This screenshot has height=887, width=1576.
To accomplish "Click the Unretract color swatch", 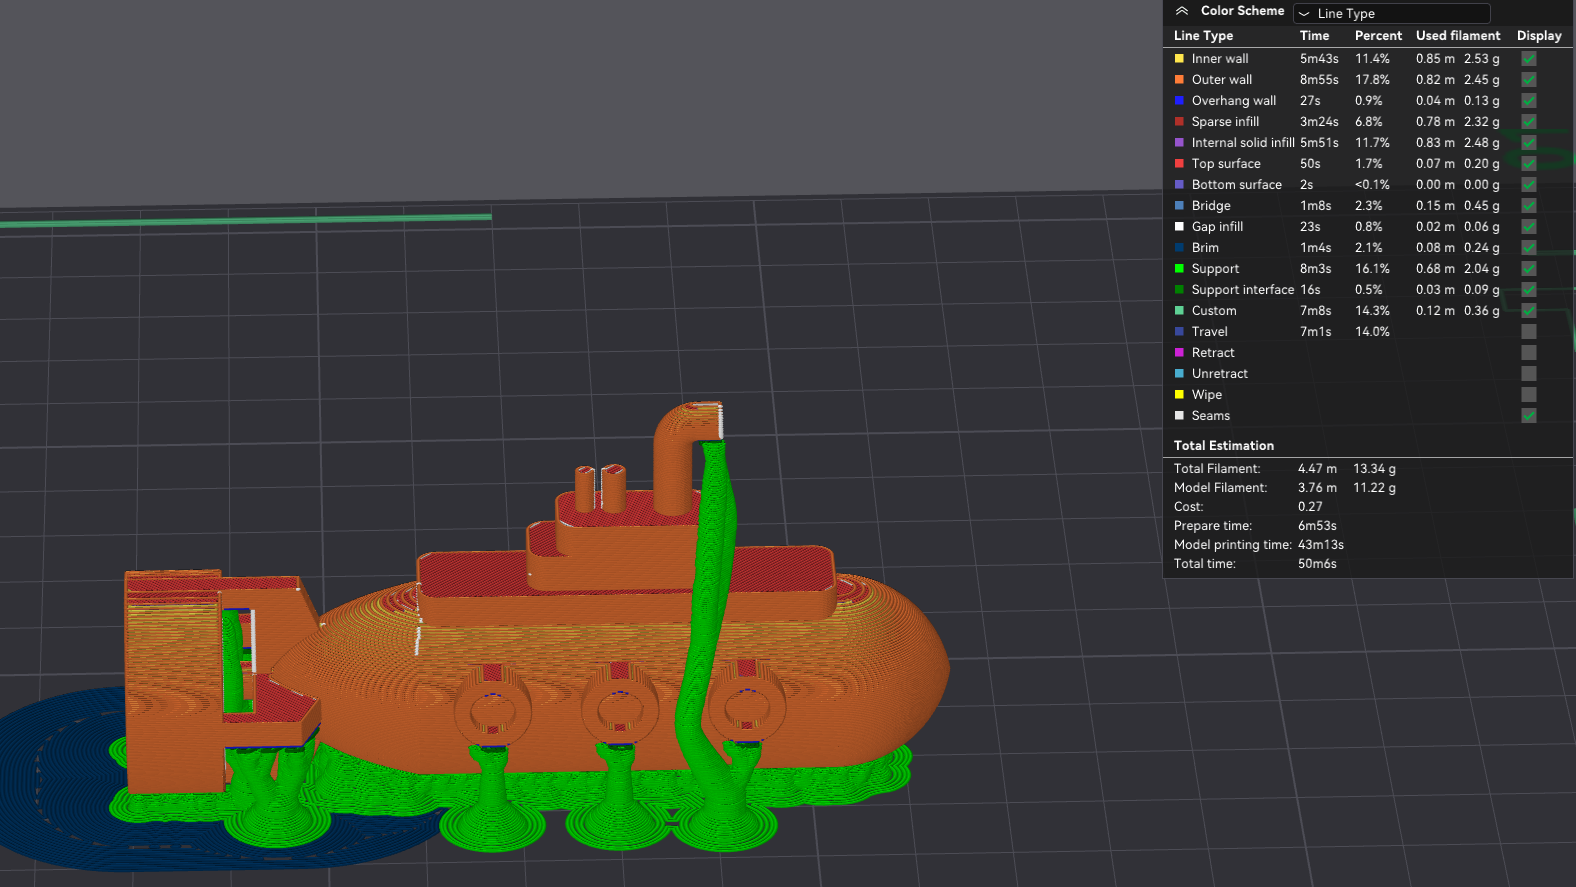I will click(1179, 374).
